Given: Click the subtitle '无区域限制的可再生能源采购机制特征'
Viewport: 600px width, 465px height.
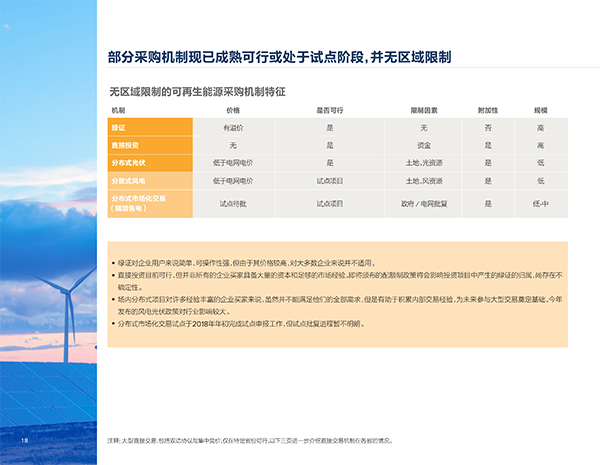Looking at the screenshot, I should point(197,92).
